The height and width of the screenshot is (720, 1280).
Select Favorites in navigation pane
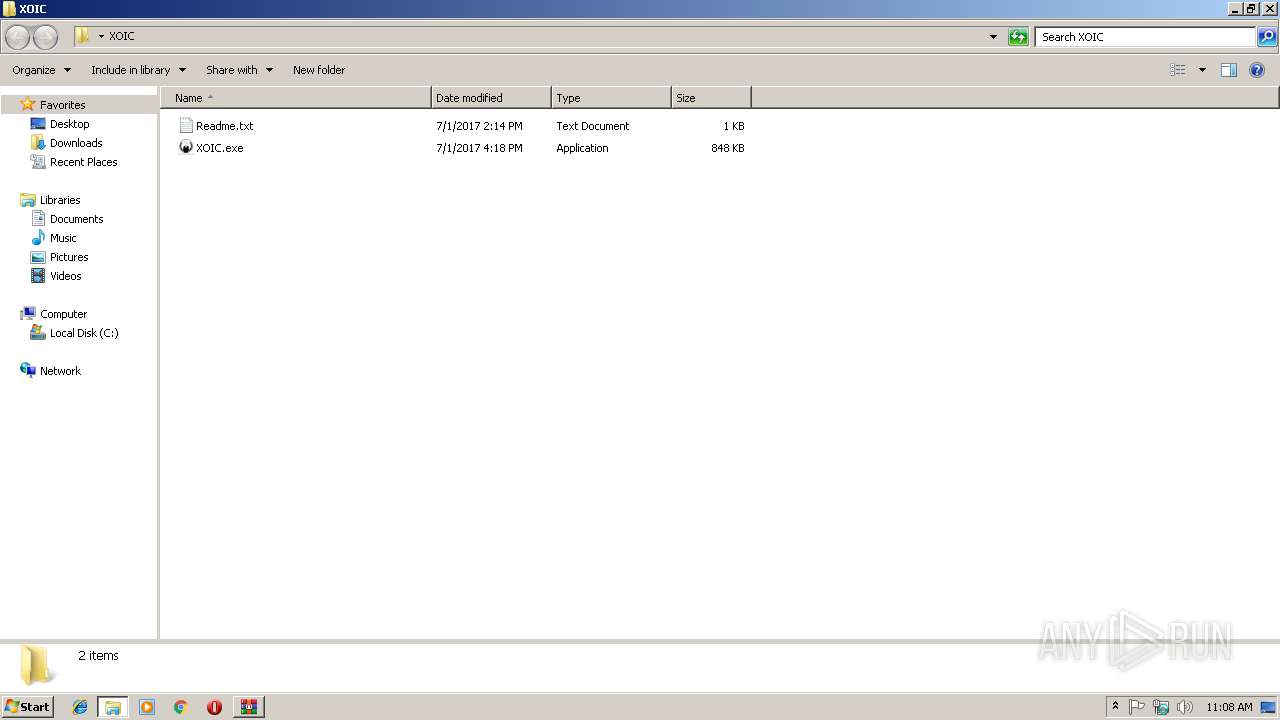[x=62, y=105]
